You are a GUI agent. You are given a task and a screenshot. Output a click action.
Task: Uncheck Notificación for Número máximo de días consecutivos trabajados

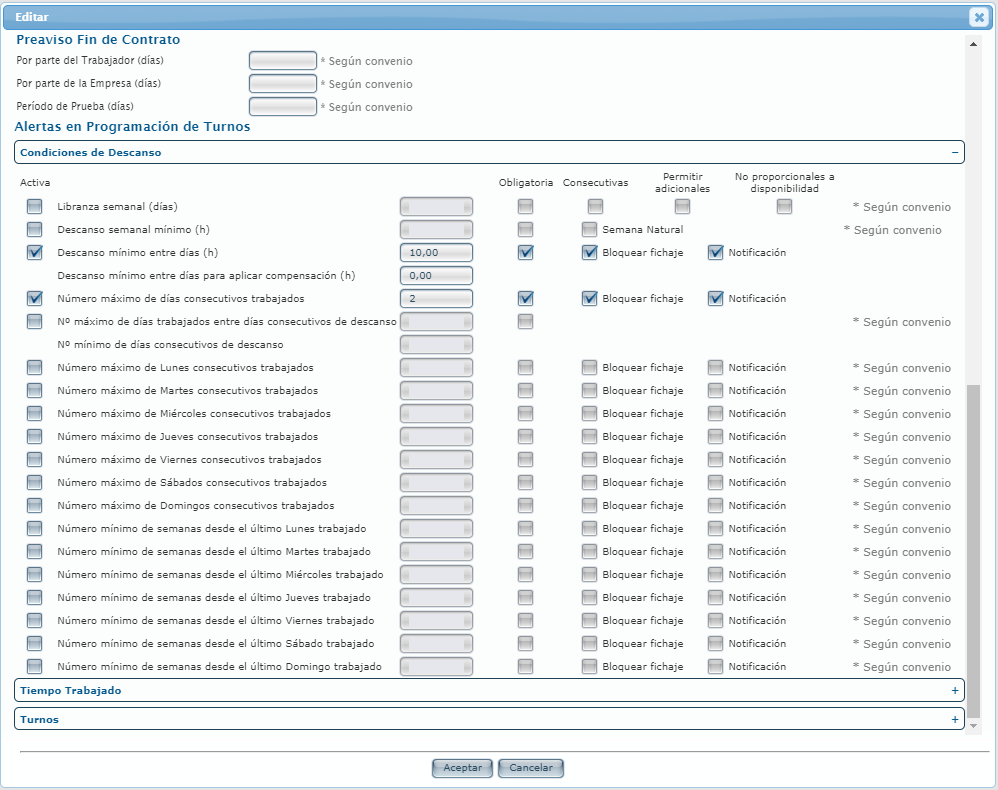click(715, 298)
